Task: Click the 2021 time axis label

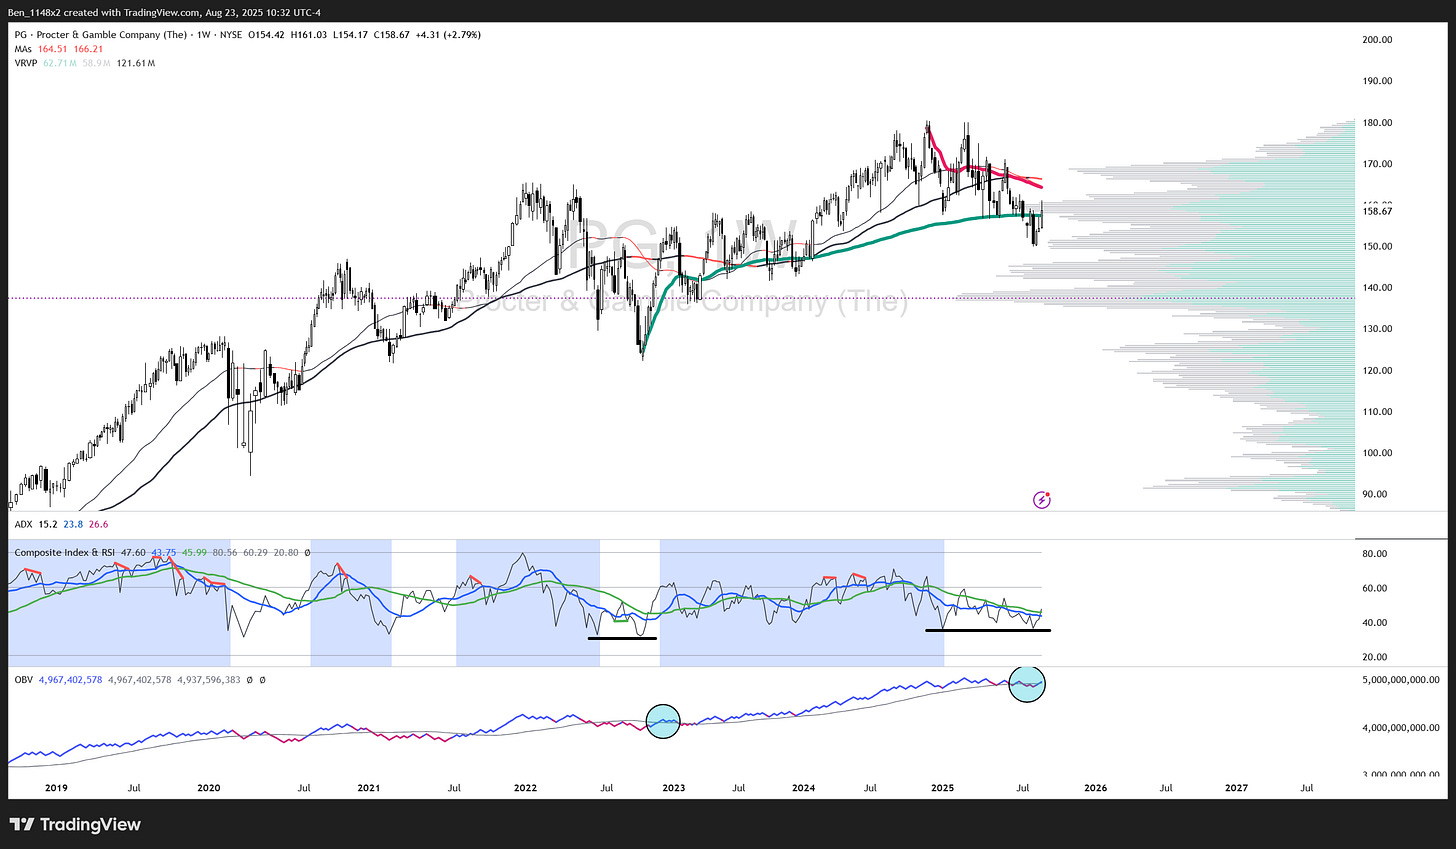Action: (369, 788)
